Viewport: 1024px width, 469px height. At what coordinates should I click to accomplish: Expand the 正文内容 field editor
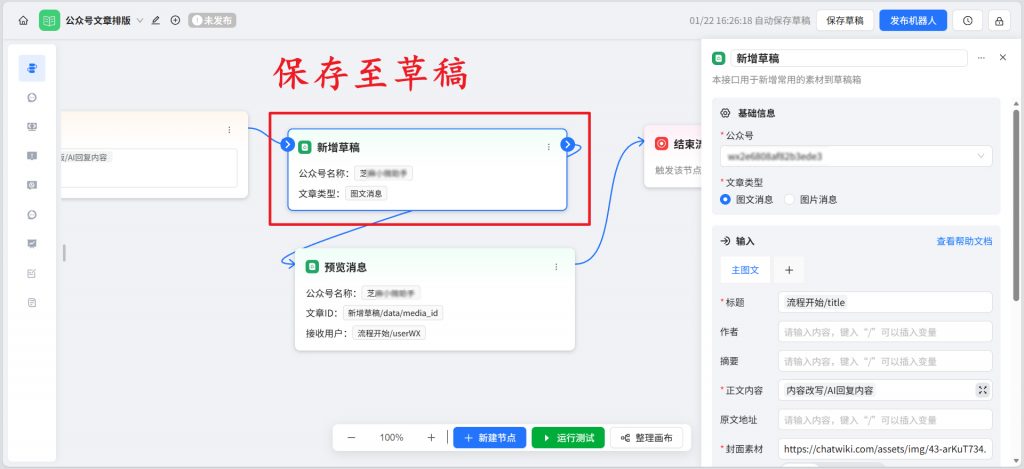(x=982, y=391)
